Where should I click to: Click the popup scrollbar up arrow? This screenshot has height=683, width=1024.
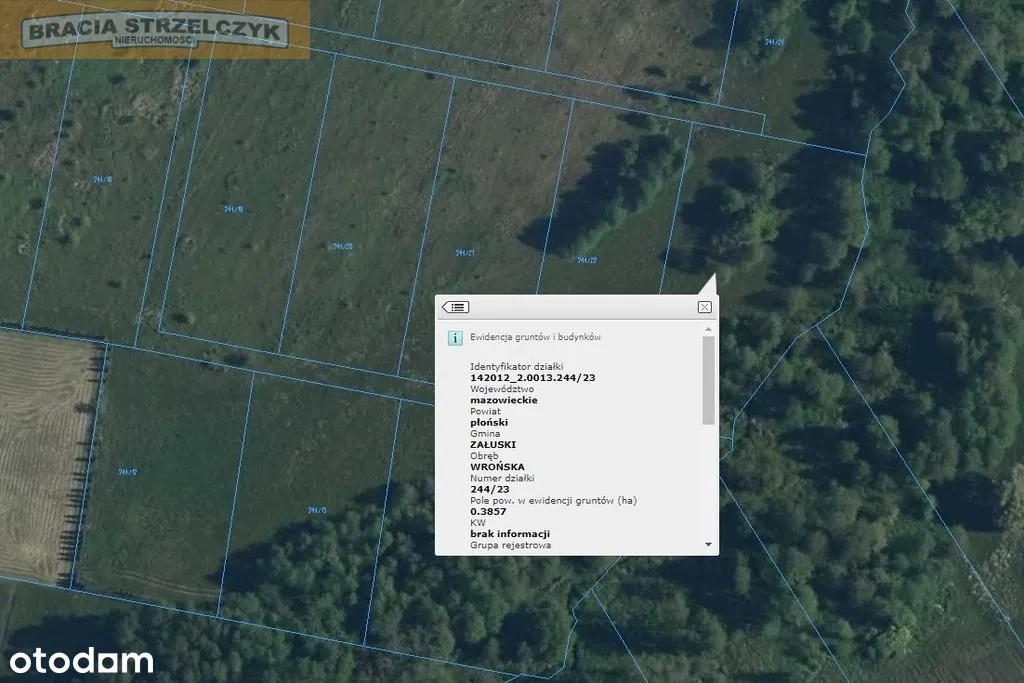pos(709,329)
